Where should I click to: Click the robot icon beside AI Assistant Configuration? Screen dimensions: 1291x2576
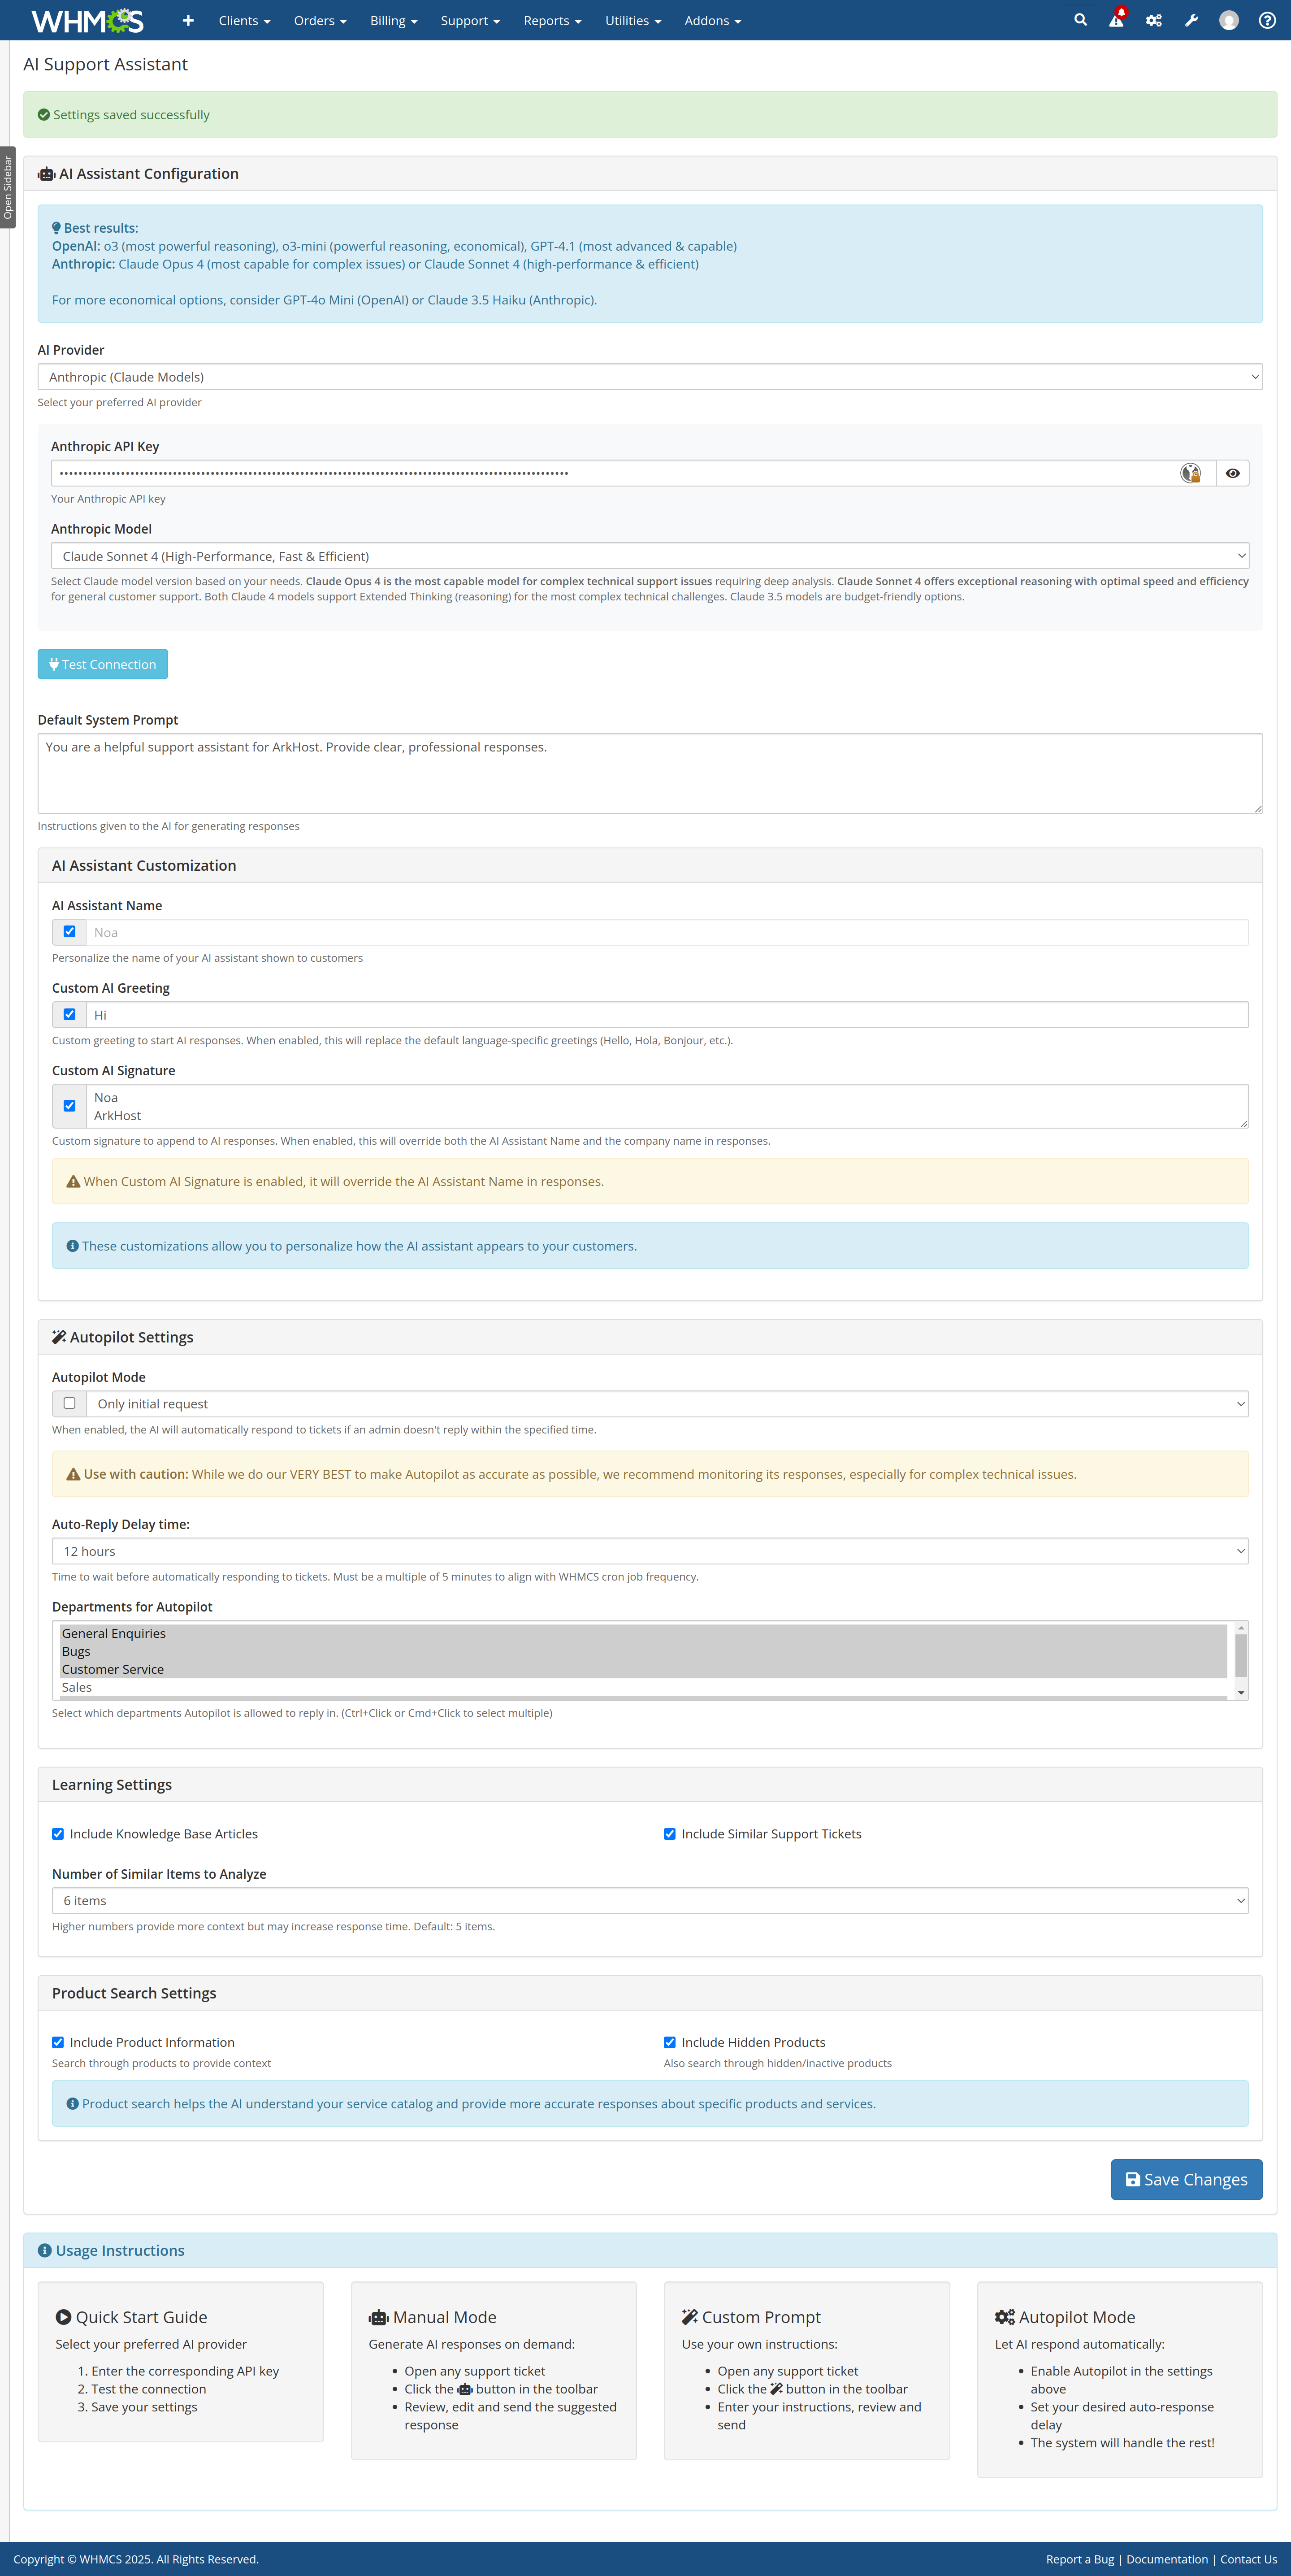pyautogui.click(x=46, y=174)
